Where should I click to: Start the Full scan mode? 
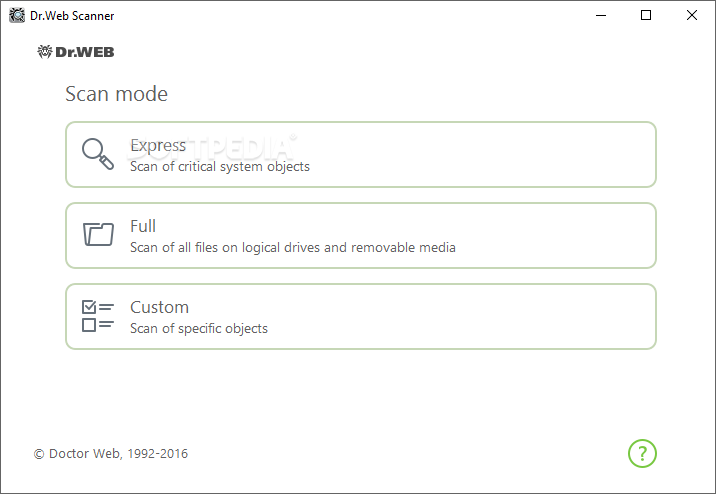[361, 236]
